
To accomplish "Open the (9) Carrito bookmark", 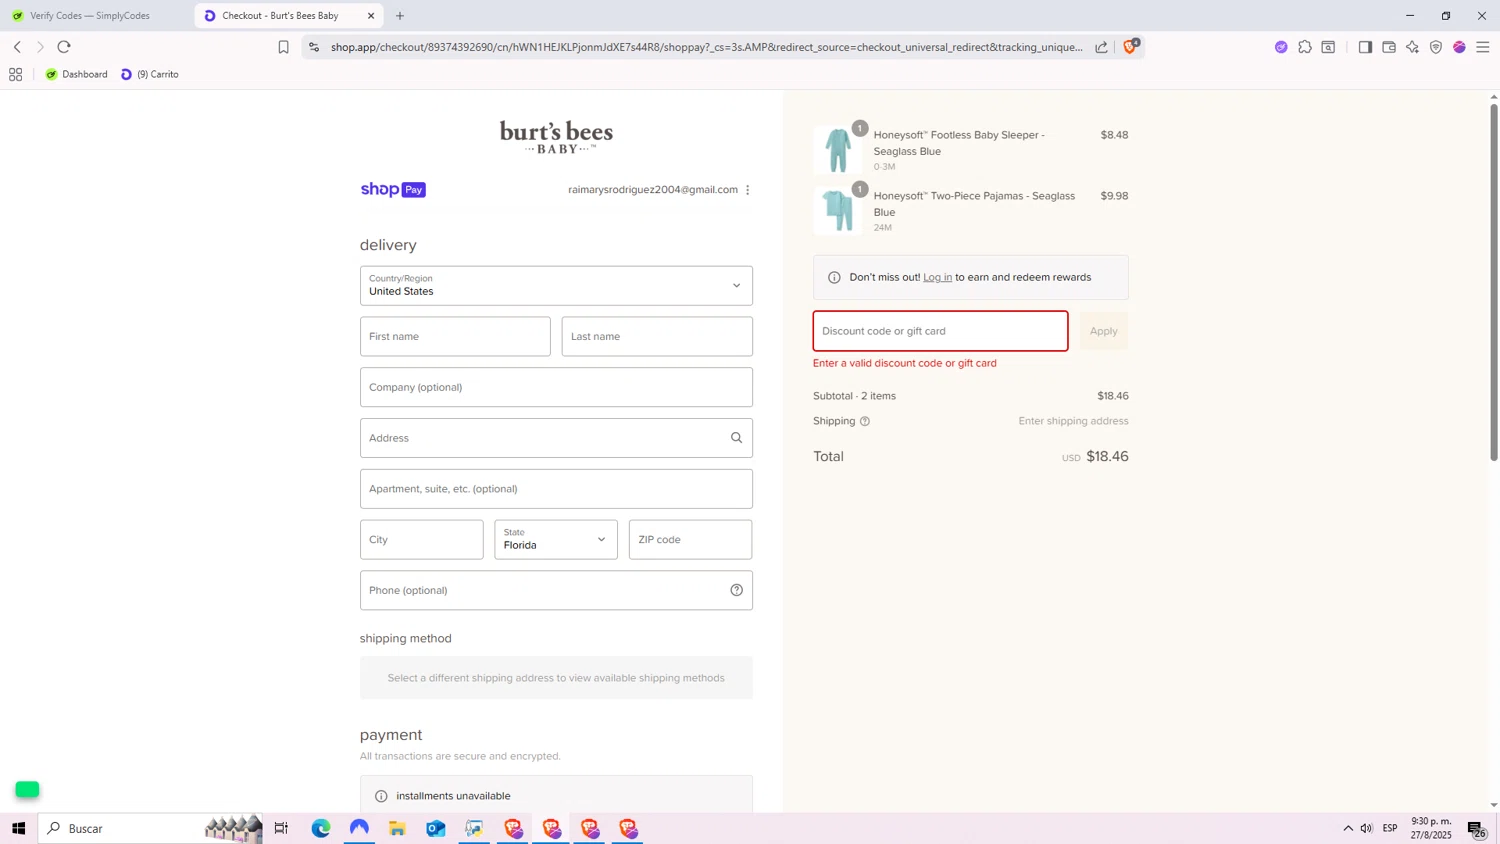I will 150,74.
